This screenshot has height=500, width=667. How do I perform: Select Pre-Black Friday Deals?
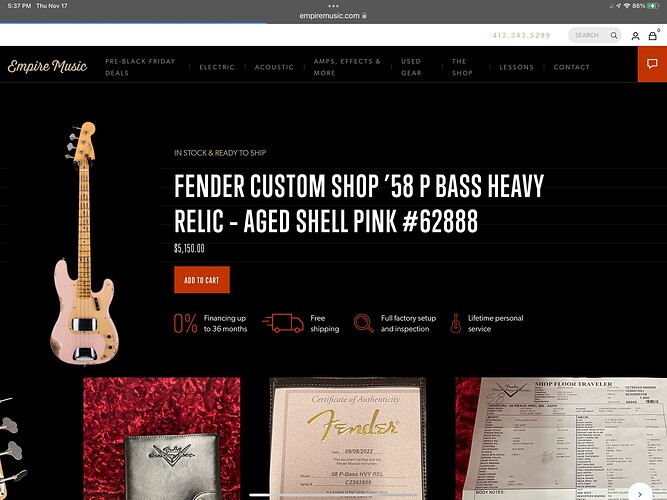140,67
